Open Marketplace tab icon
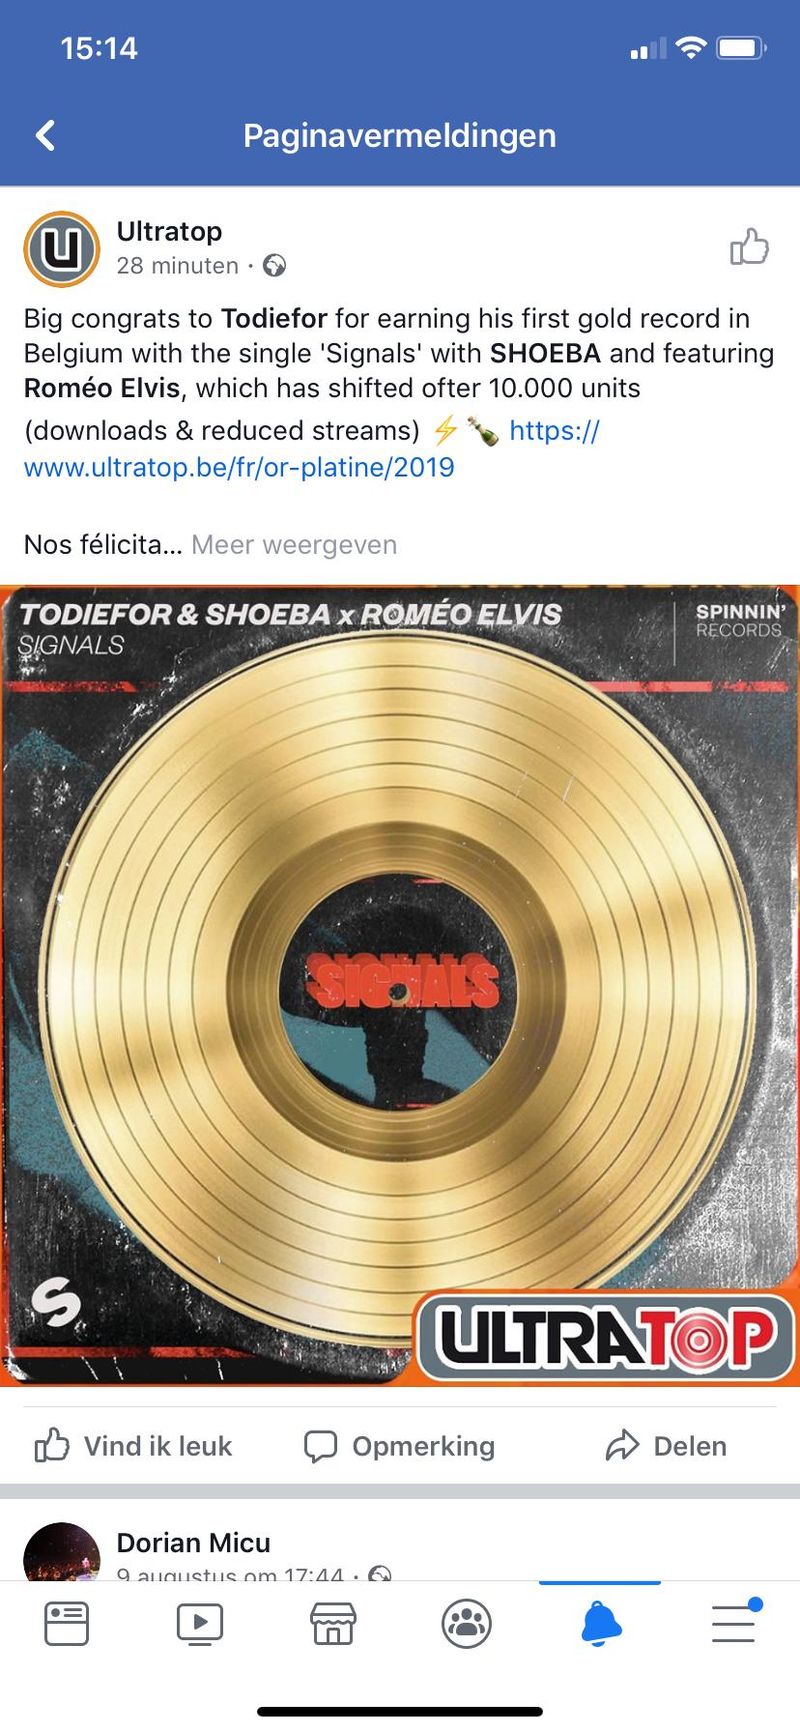This screenshot has height=1732, width=800. 333,1623
